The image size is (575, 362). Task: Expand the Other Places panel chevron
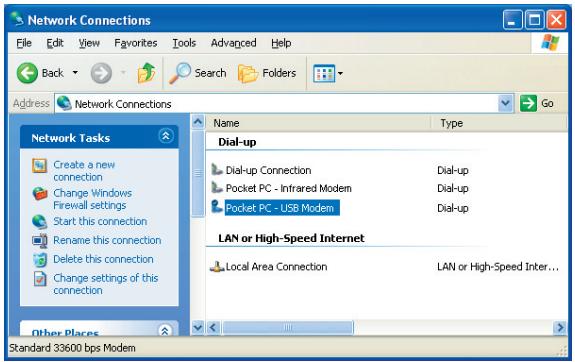[165, 330]
